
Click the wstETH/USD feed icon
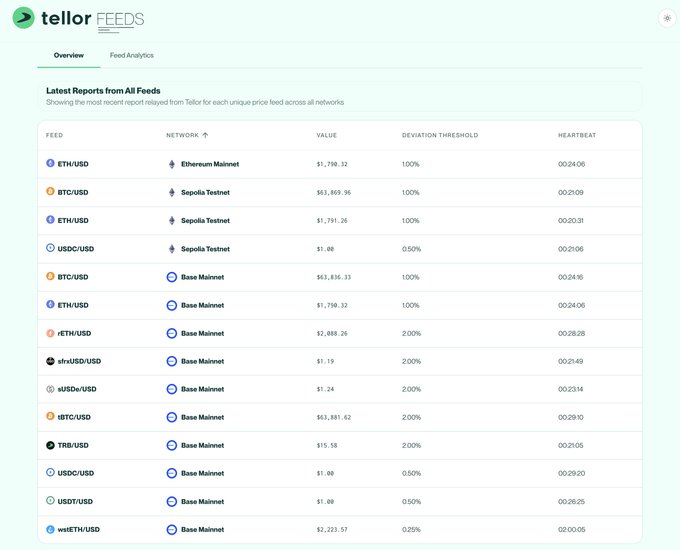pos(50,529)
